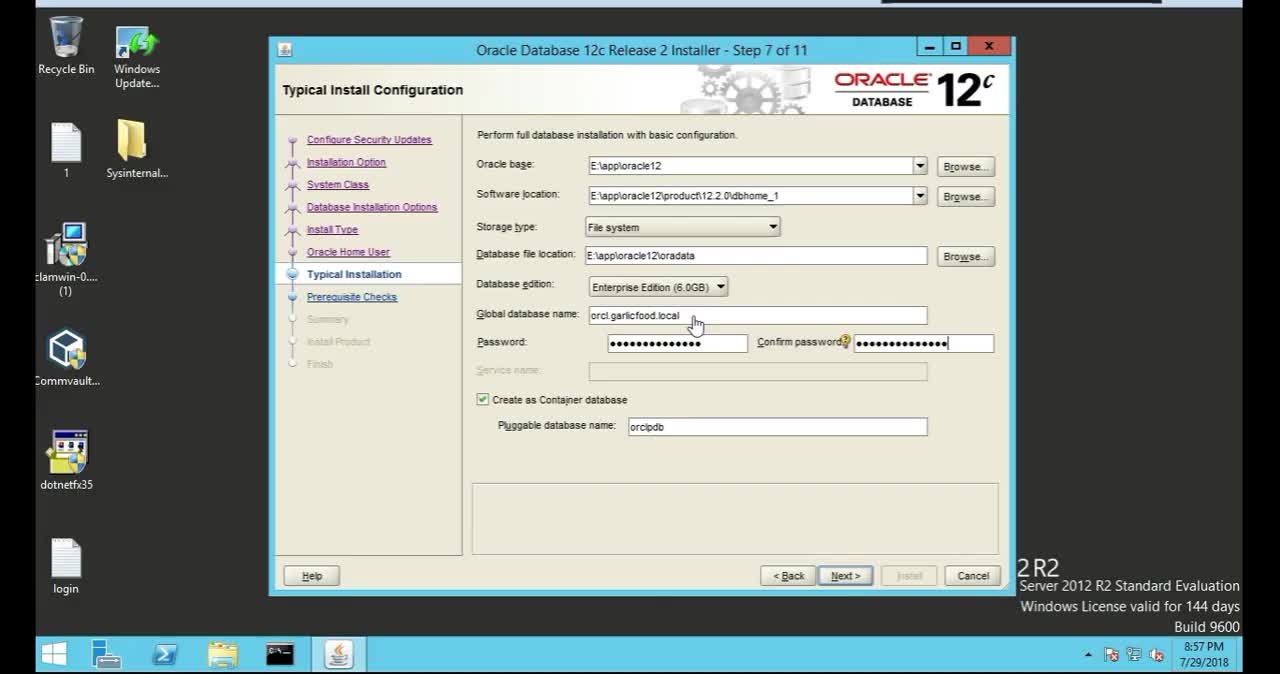Go to Install Type step
The image size is (1280, 674).
tap(332, 230)
